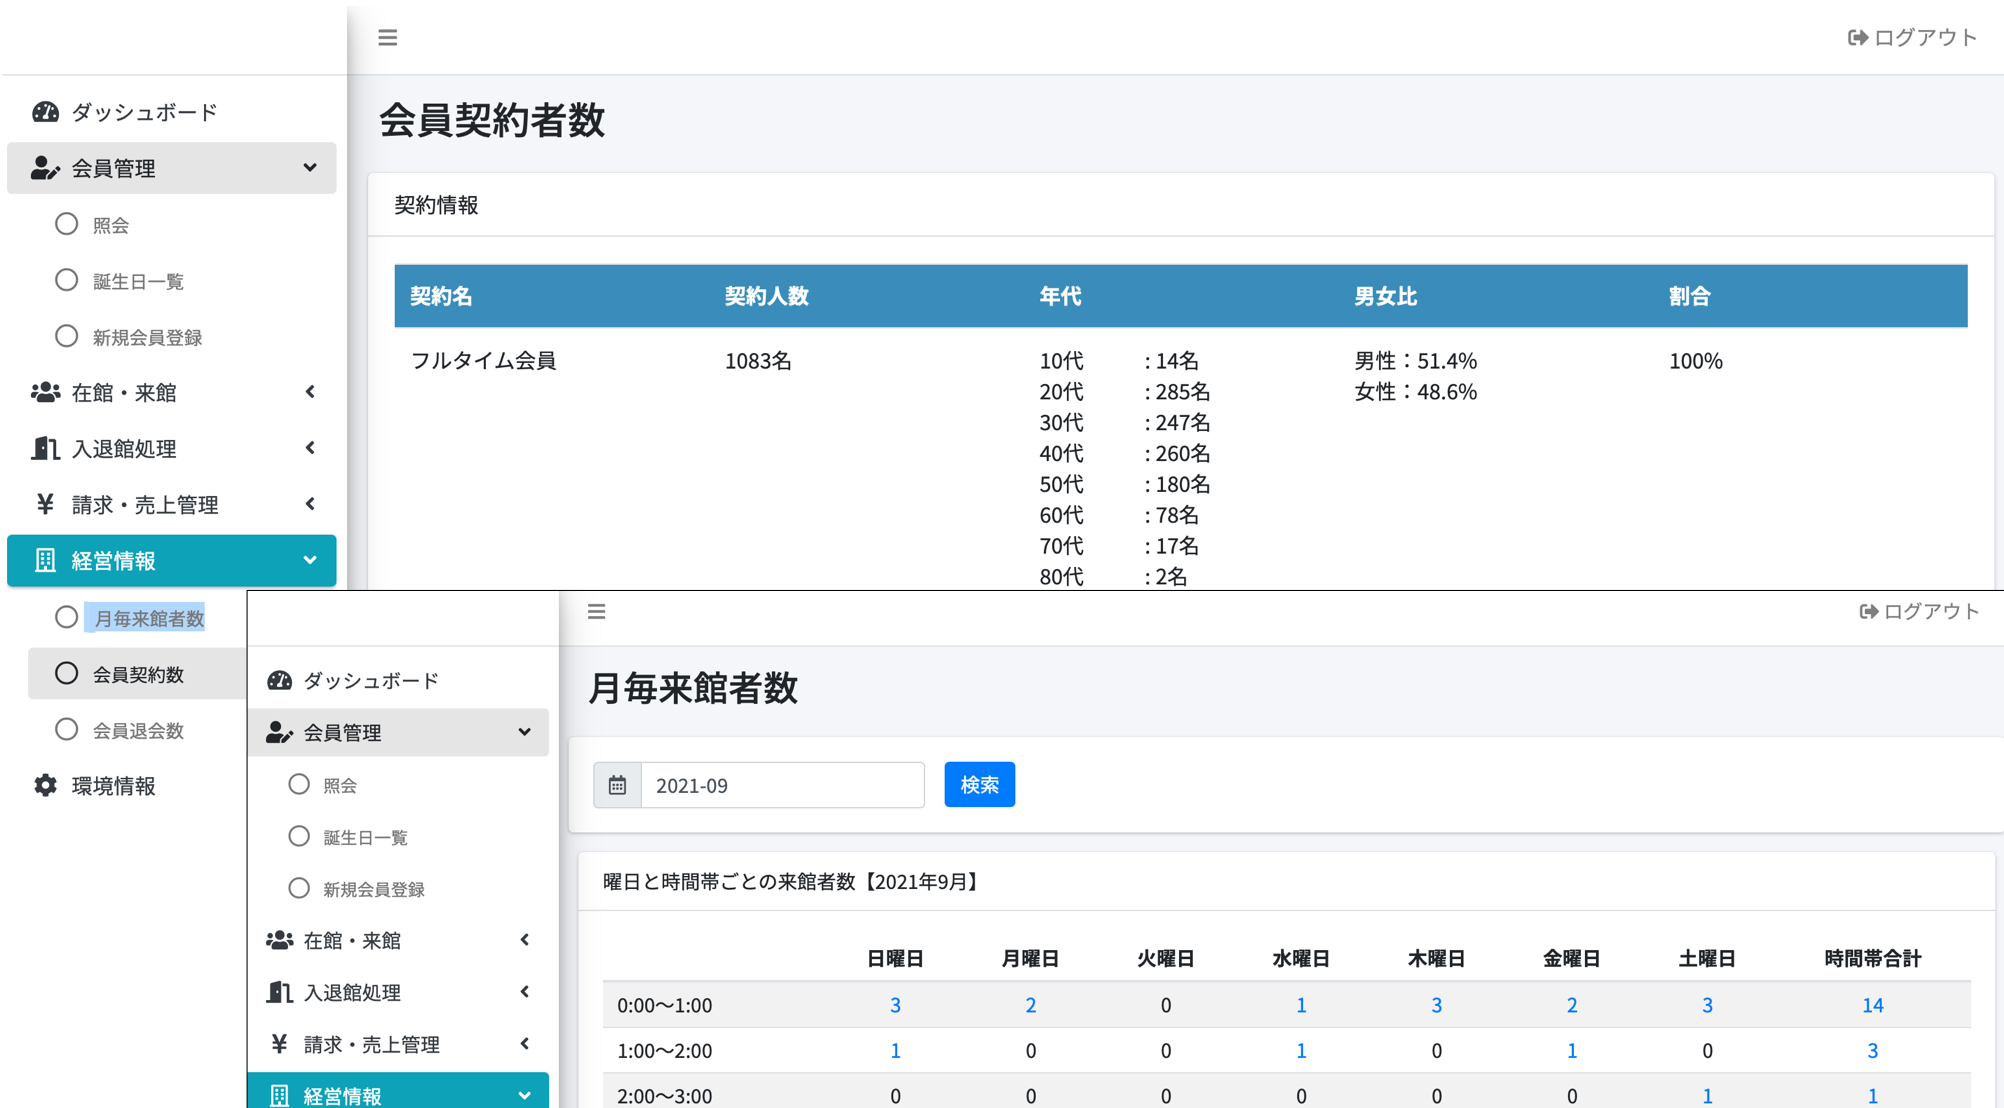This screenshot has width=2004, height=1108.
Task: Click 日曜日 value 1 in 1:00〜2:00 row
Action: coord(895,1051)
